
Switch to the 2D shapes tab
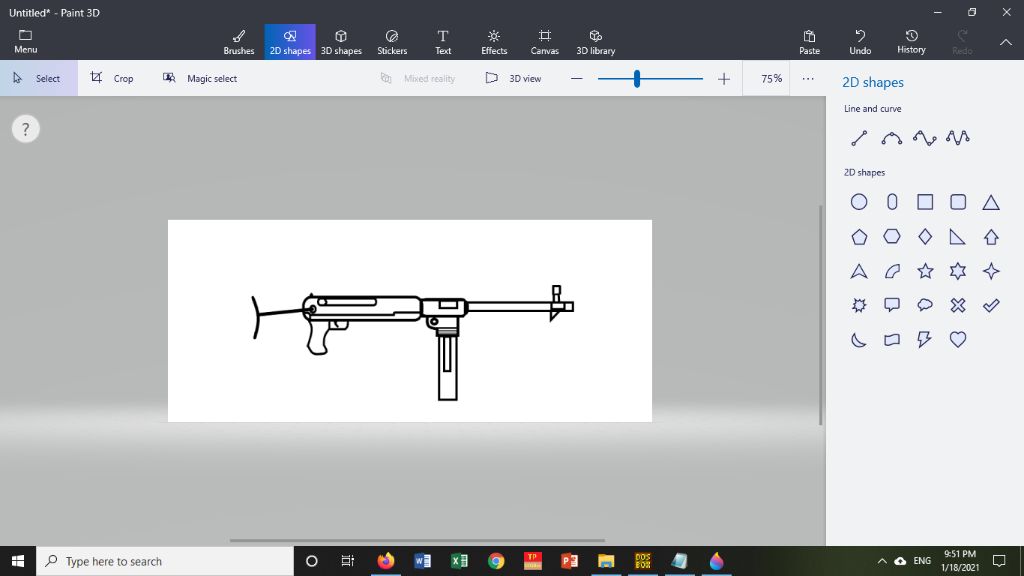coord(290,42)
